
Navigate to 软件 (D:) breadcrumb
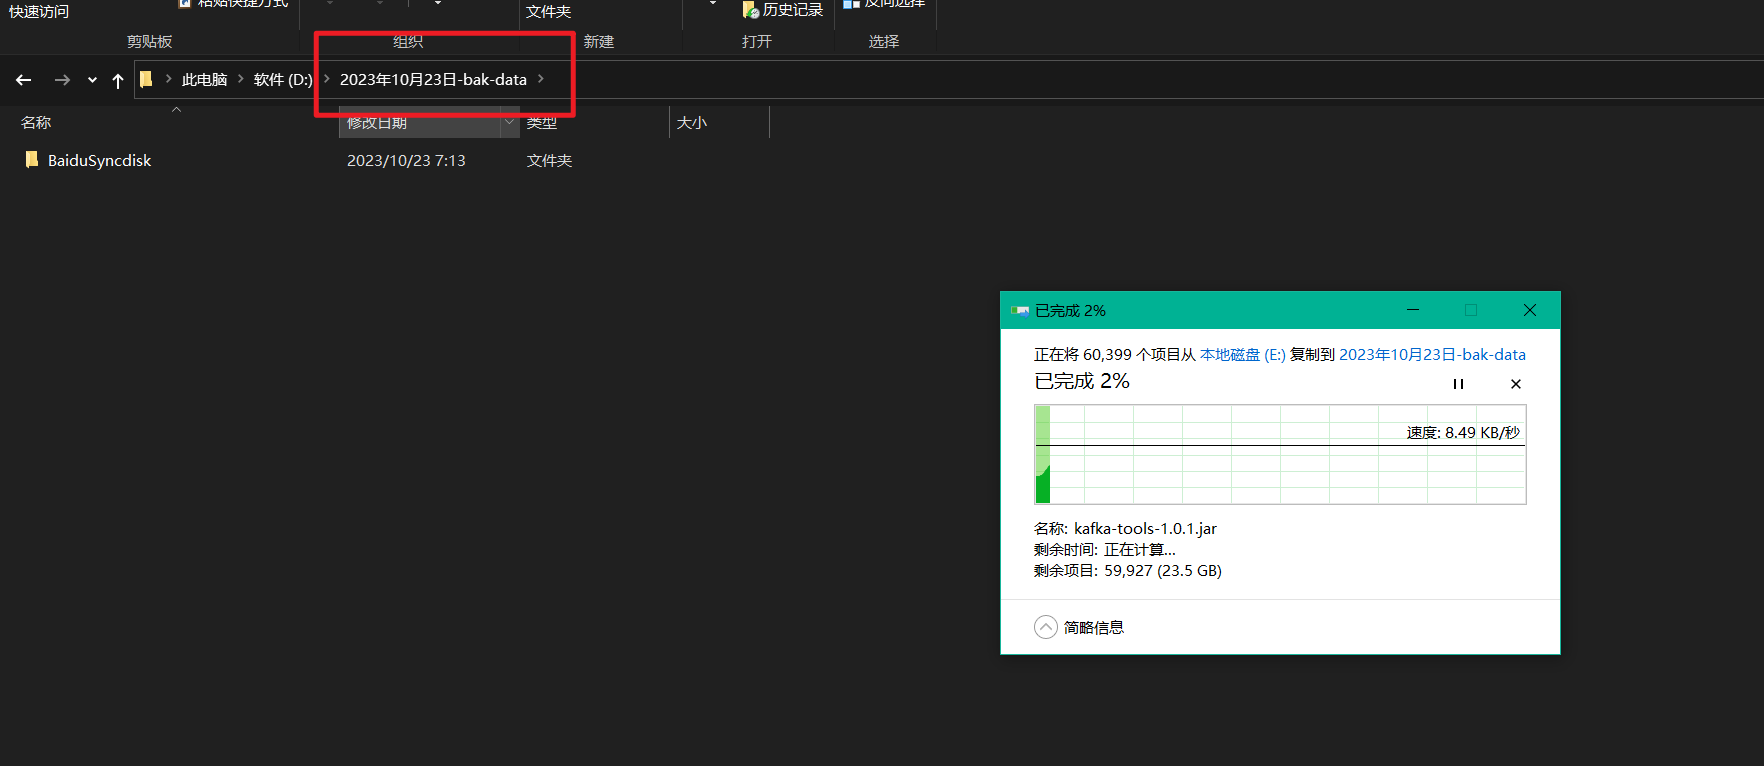point(283,79)
